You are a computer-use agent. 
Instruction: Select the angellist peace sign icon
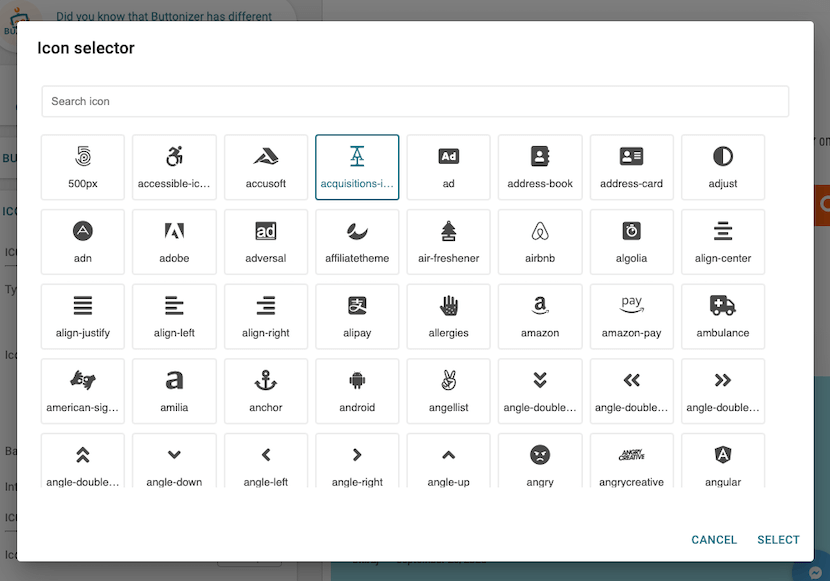(448, 391)
